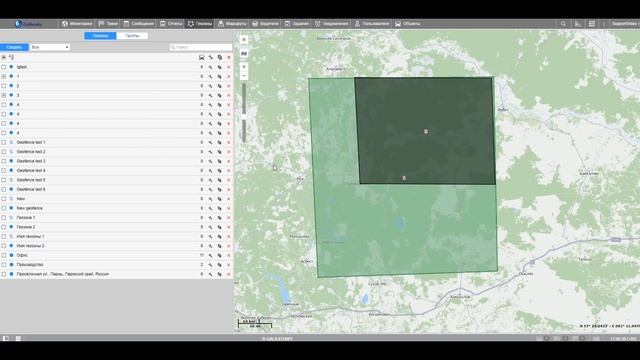Image resolution: width=640 pixels, height=360 pixels.
Task: Open the Маршруты section
Action: (x=232, y=24)
